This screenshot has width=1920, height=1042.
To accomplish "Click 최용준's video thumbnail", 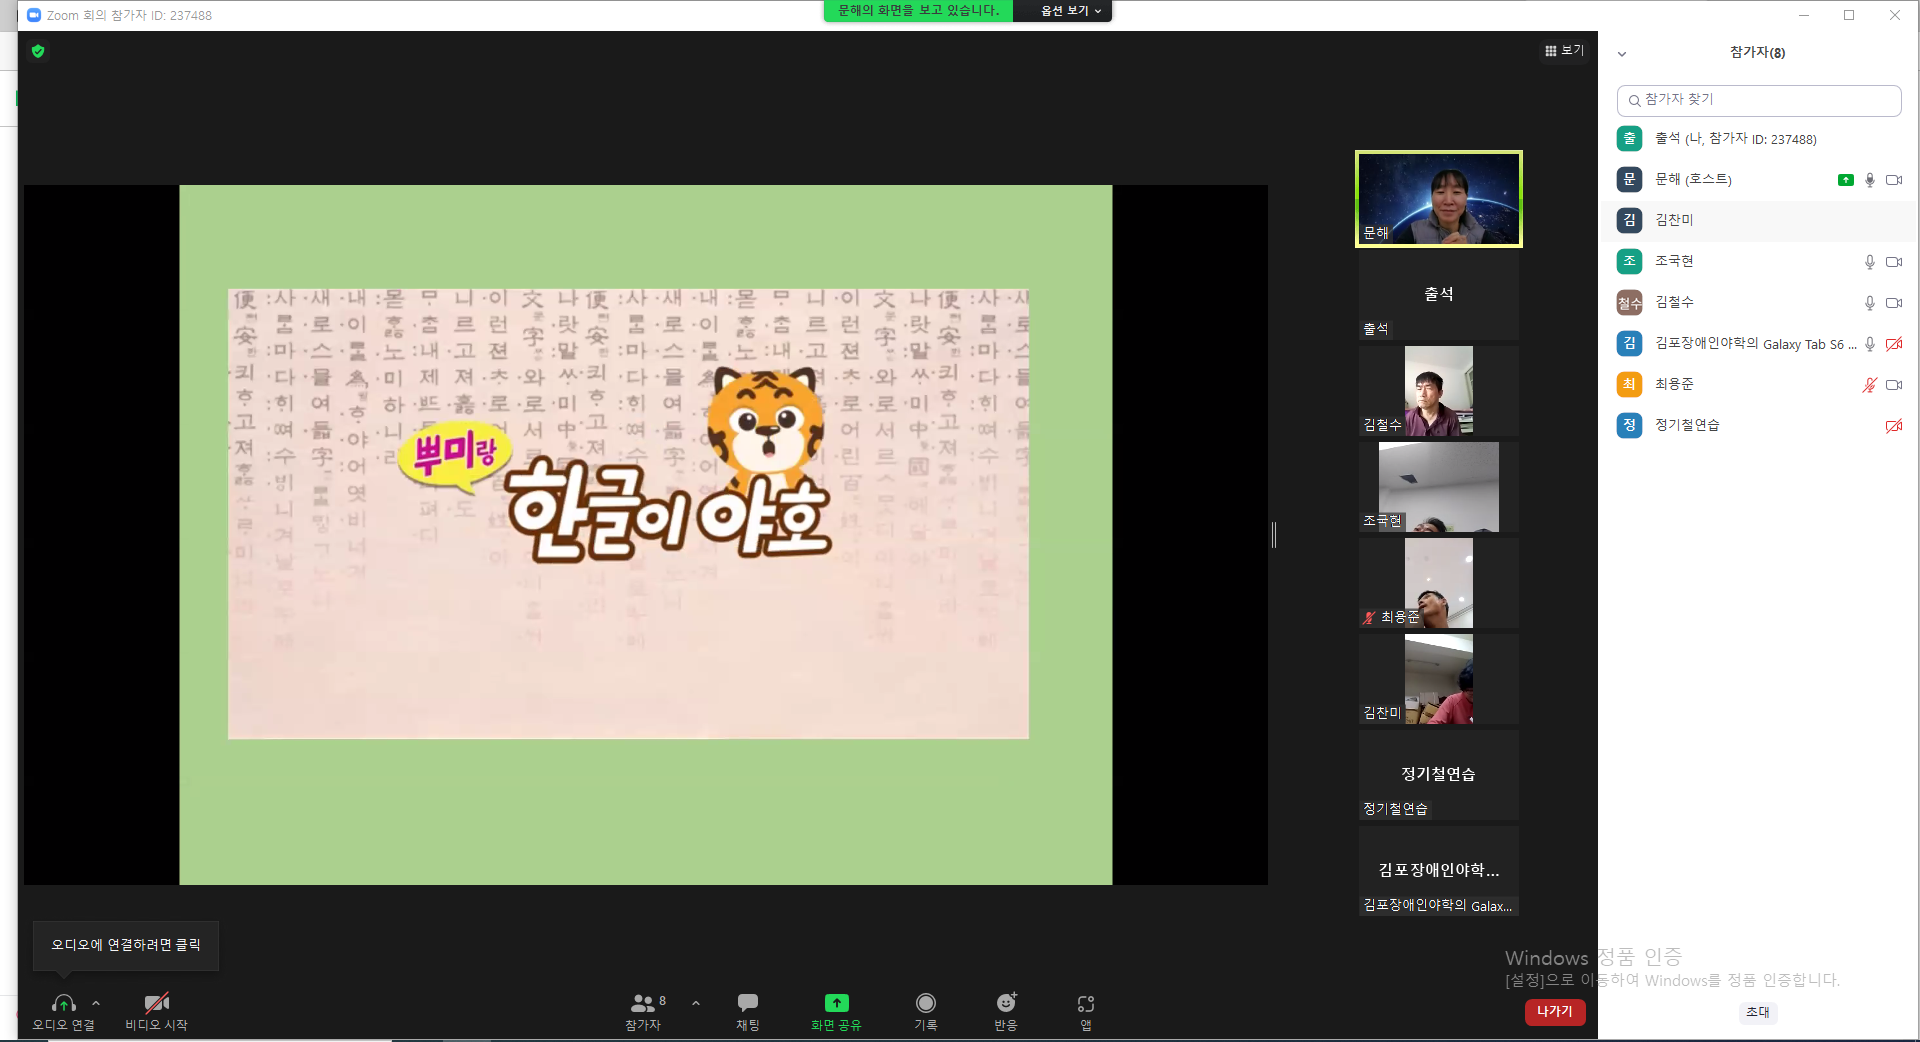I will pyautogui.click(x=1438, y=583).
